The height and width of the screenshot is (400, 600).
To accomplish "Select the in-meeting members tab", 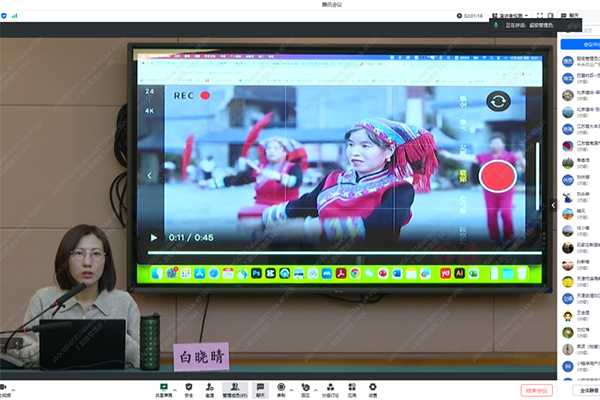I will 580,44.
